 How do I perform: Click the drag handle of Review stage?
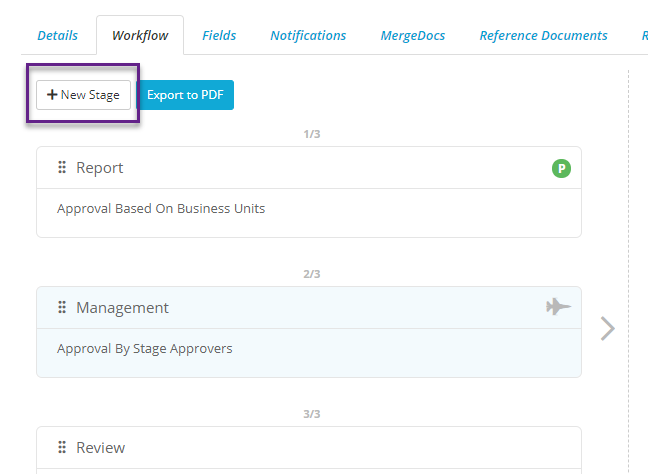[62, 447]
